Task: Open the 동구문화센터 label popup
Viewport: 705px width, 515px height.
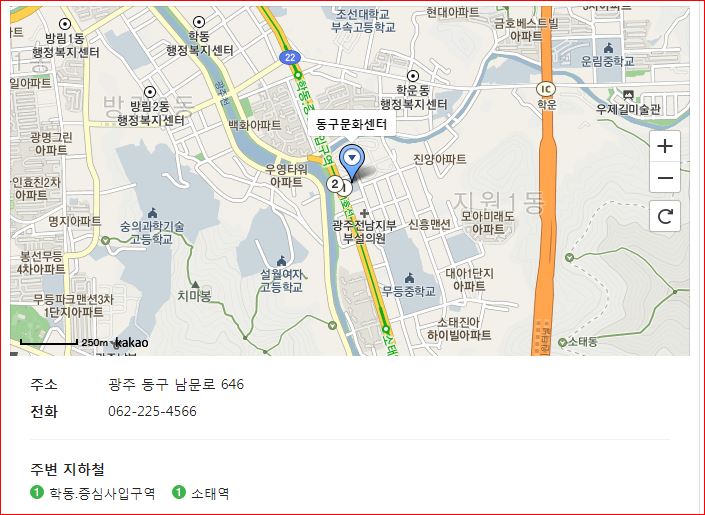Action: [x=351, y=124]
